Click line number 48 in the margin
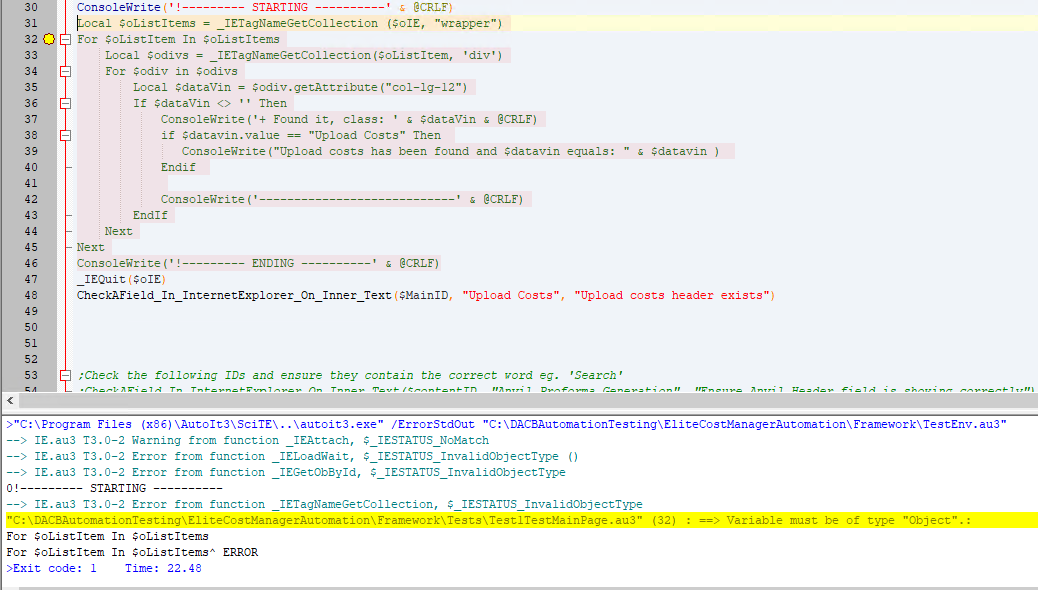 click(30, 295)
